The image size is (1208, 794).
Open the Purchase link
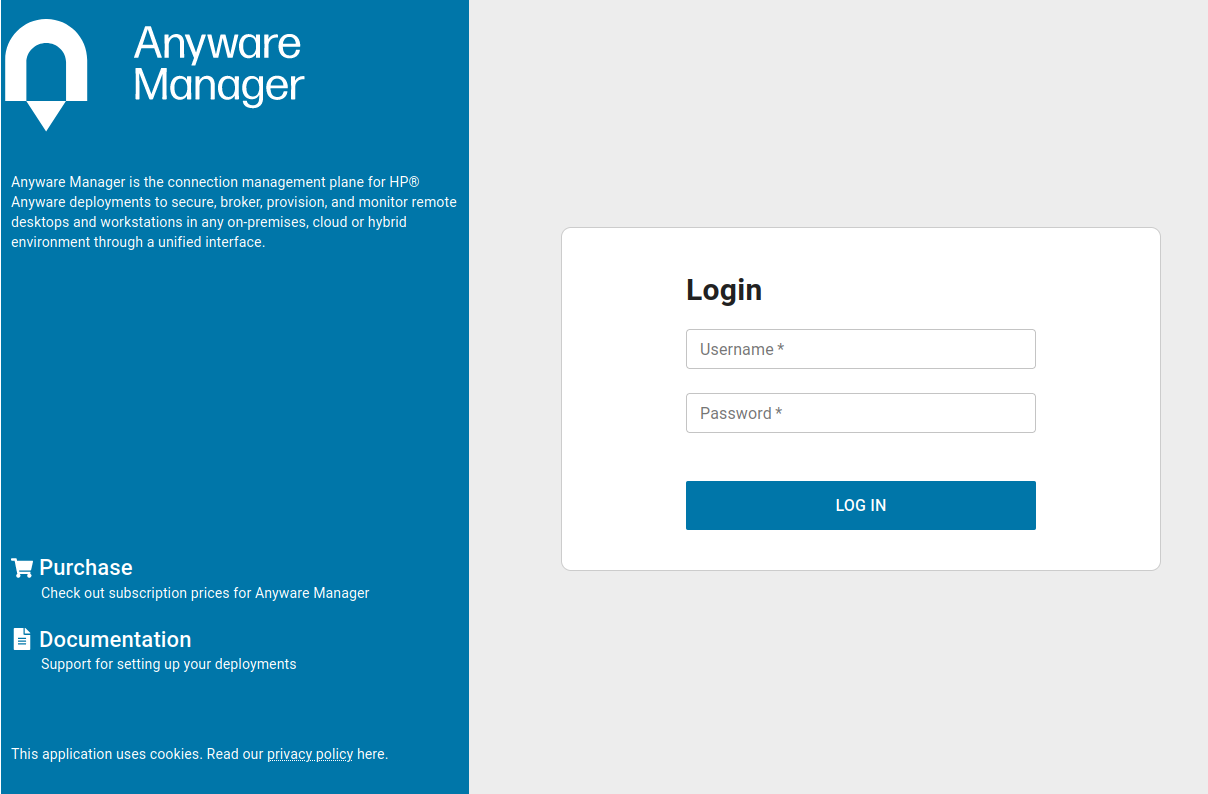86,568
